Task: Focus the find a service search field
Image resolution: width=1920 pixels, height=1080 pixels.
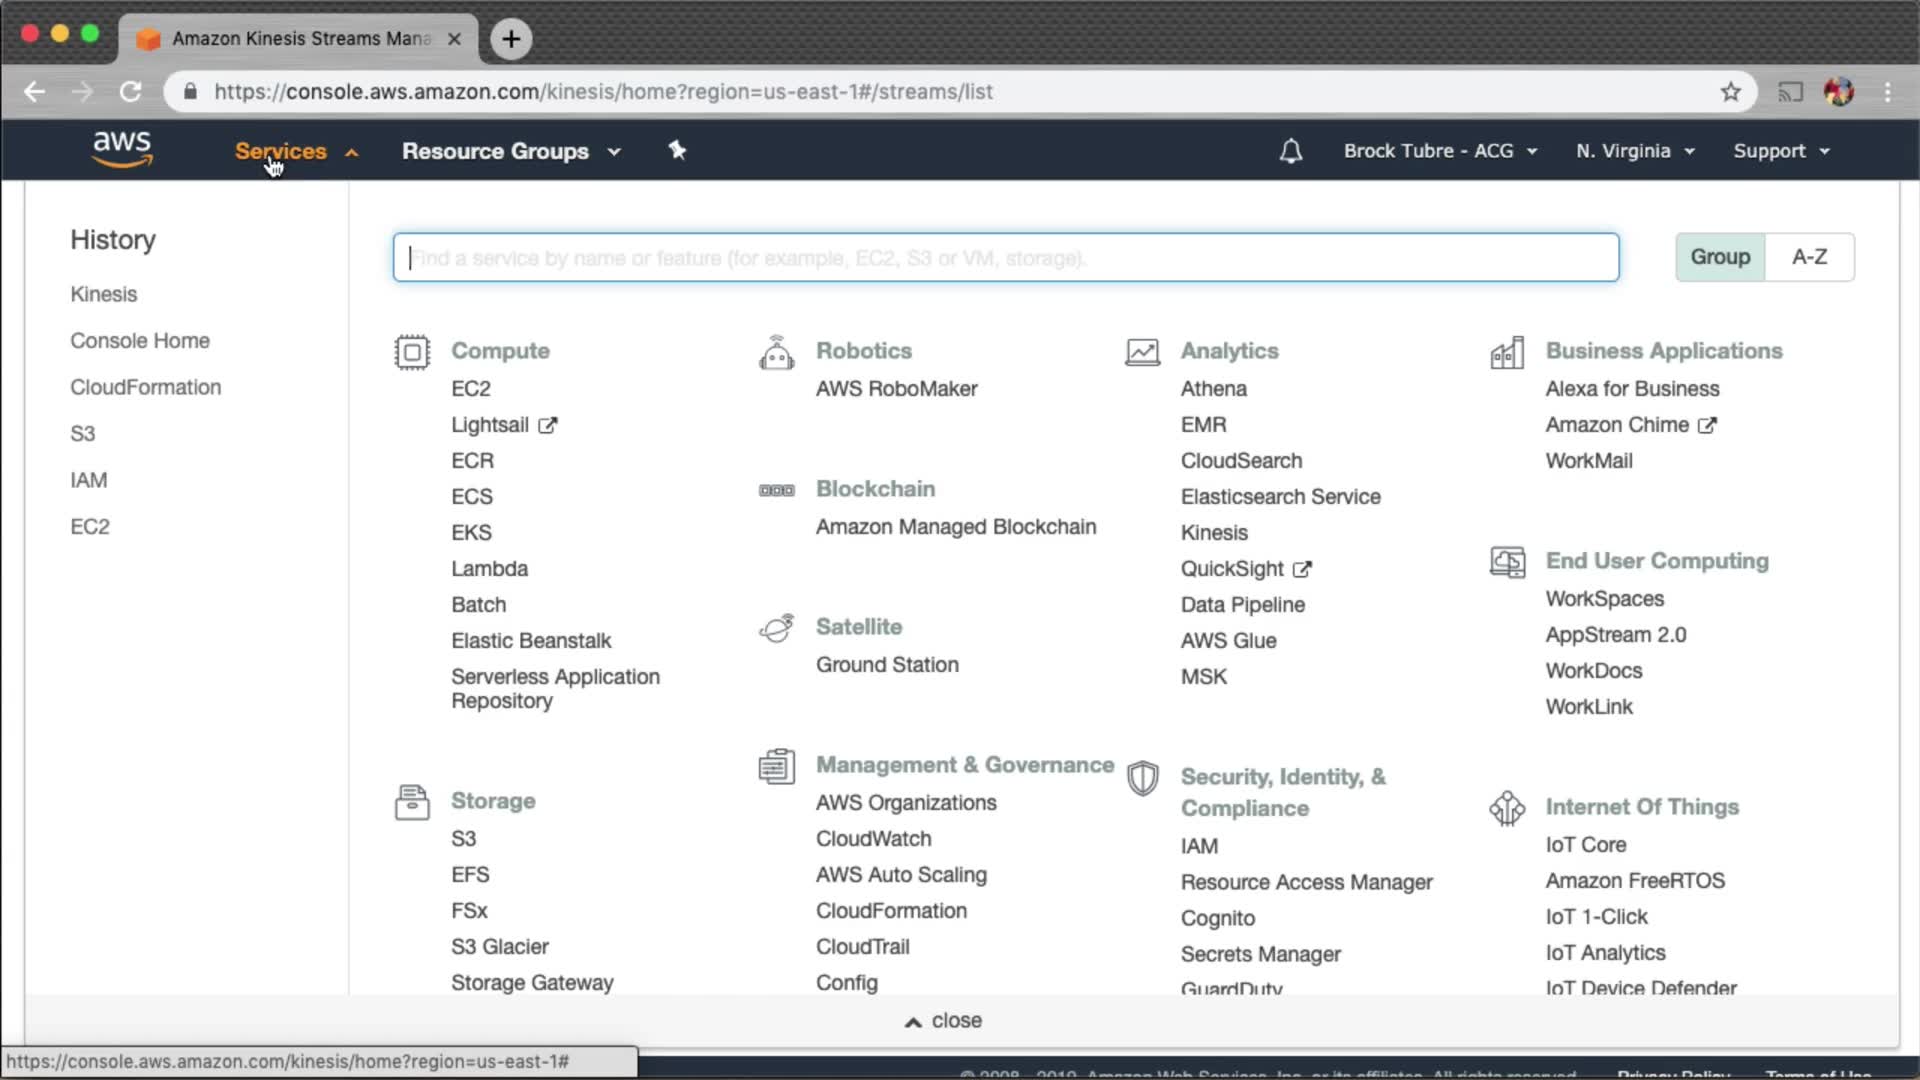Action: (1005, 258)
